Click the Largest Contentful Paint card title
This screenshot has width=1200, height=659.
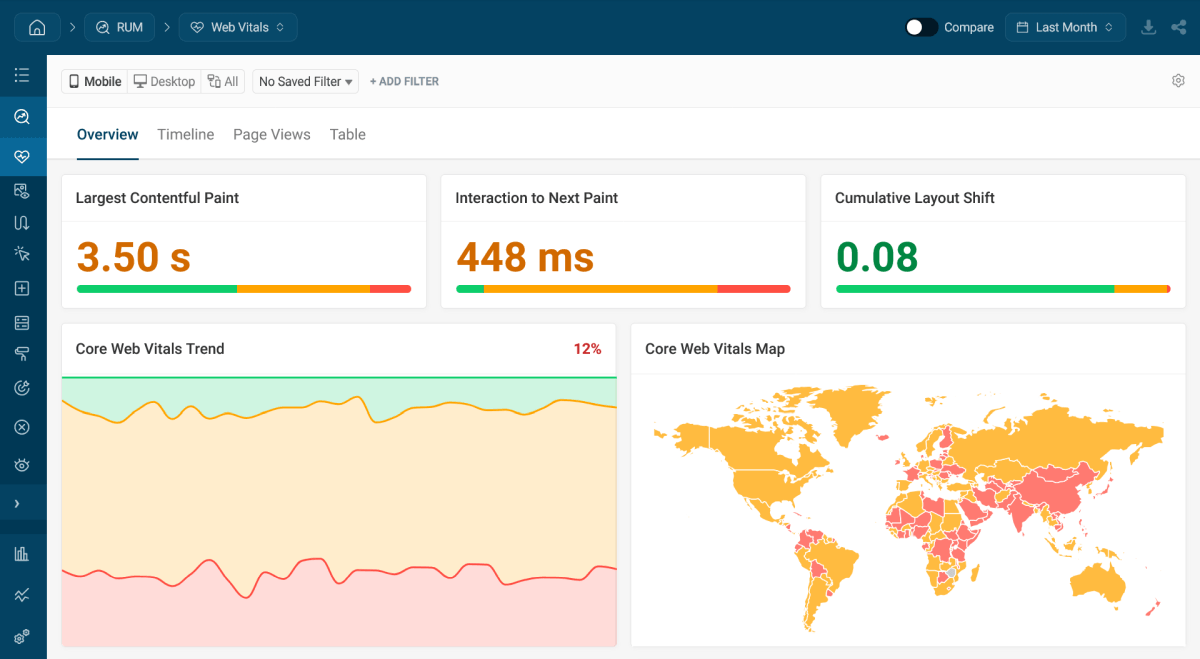[x=157, y=198]
